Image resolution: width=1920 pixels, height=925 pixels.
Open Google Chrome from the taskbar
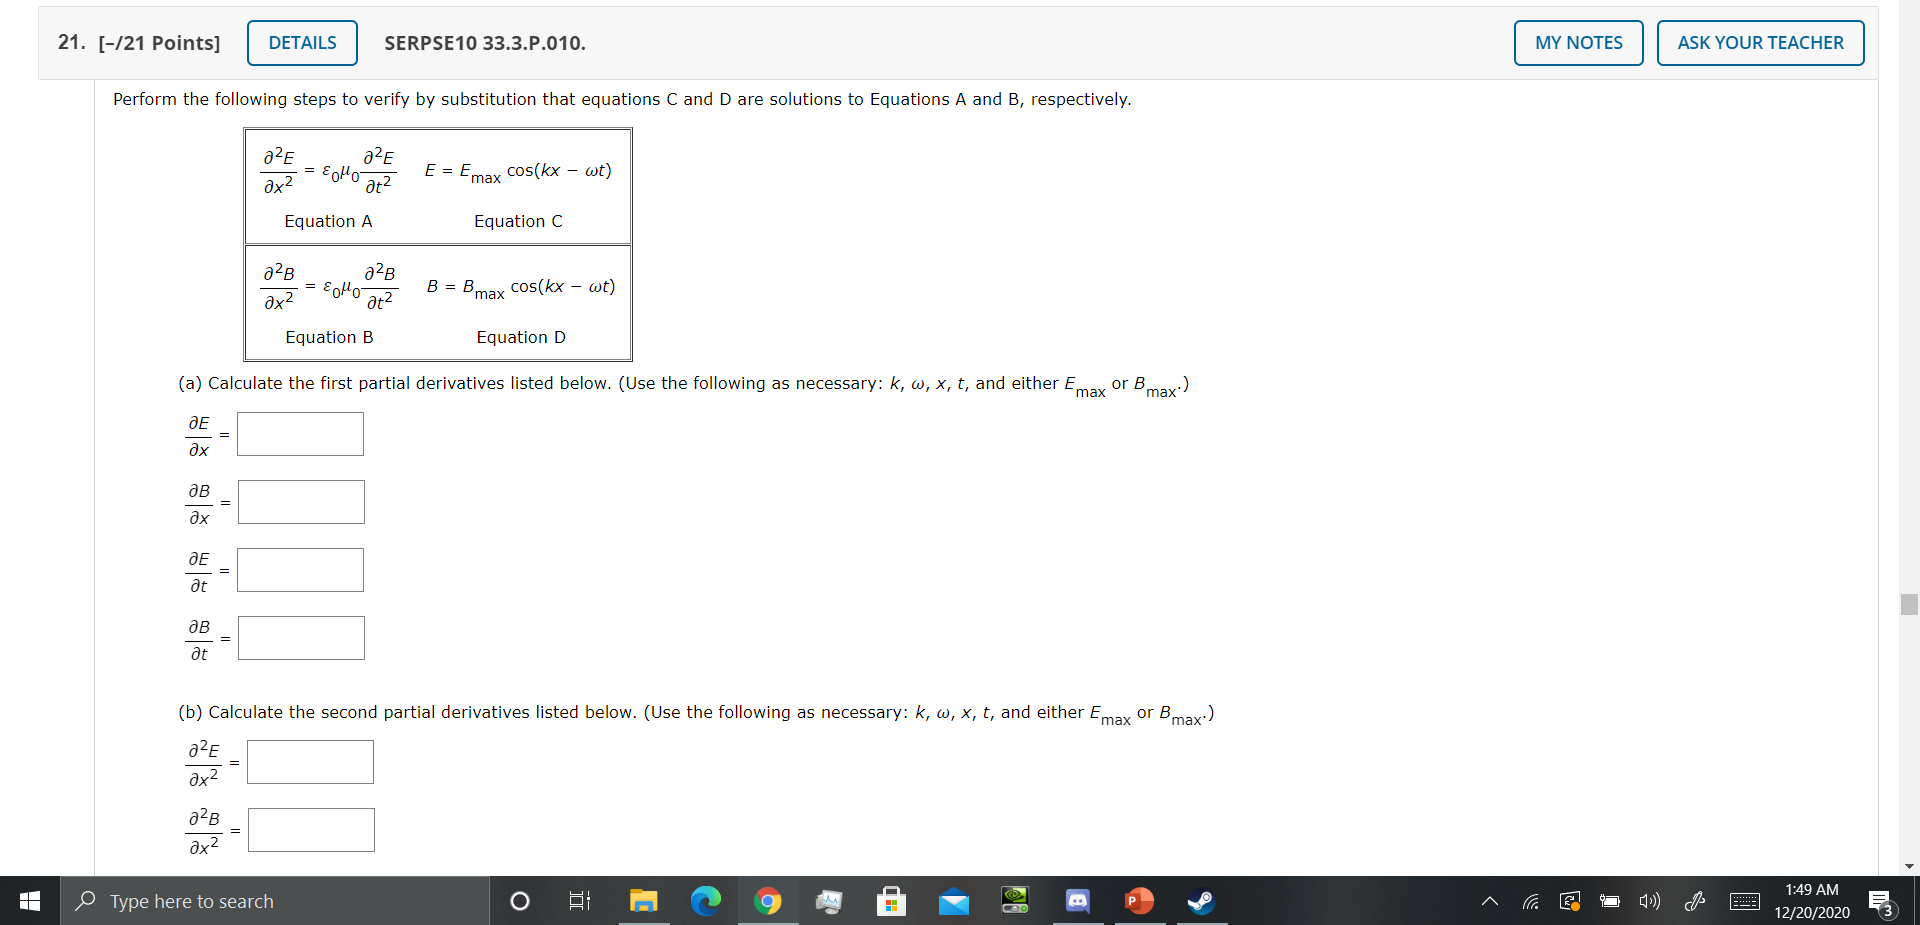pyautogui.click(x=769, y=901)
